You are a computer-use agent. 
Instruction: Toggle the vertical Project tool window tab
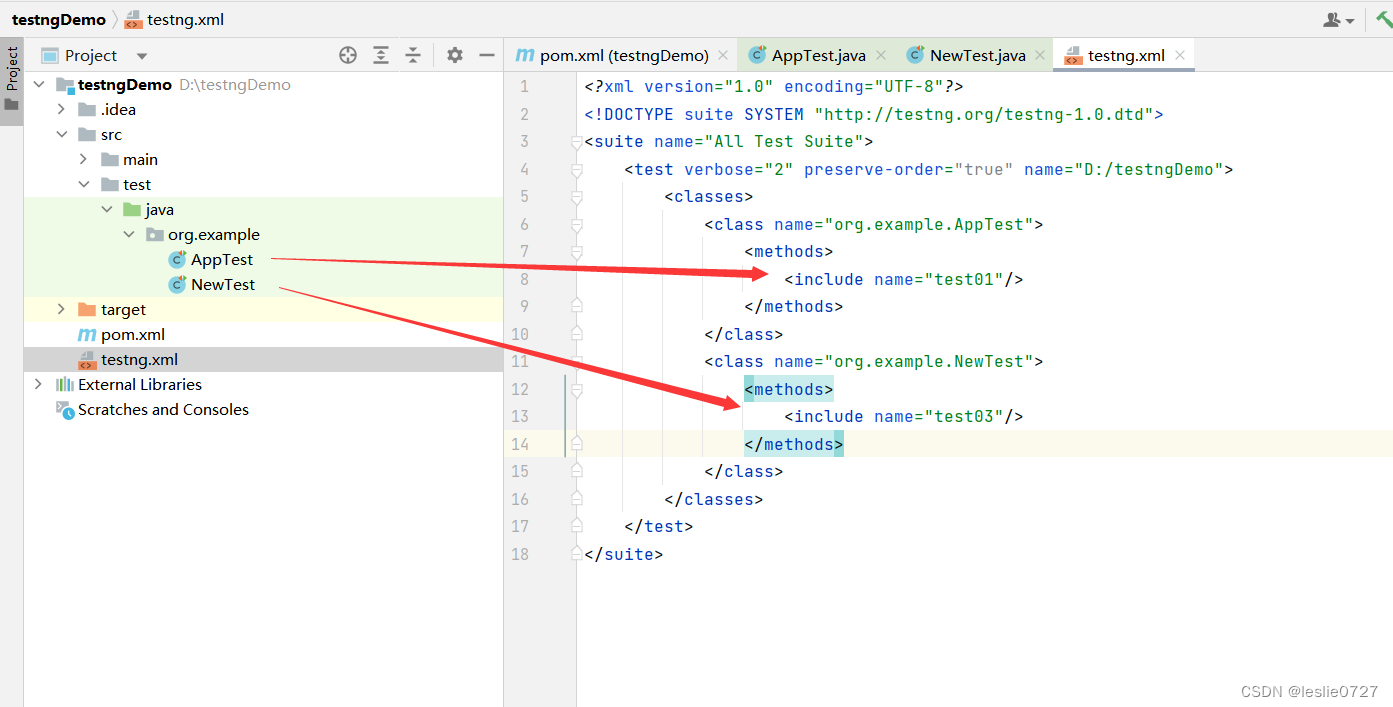coord(12,82)
